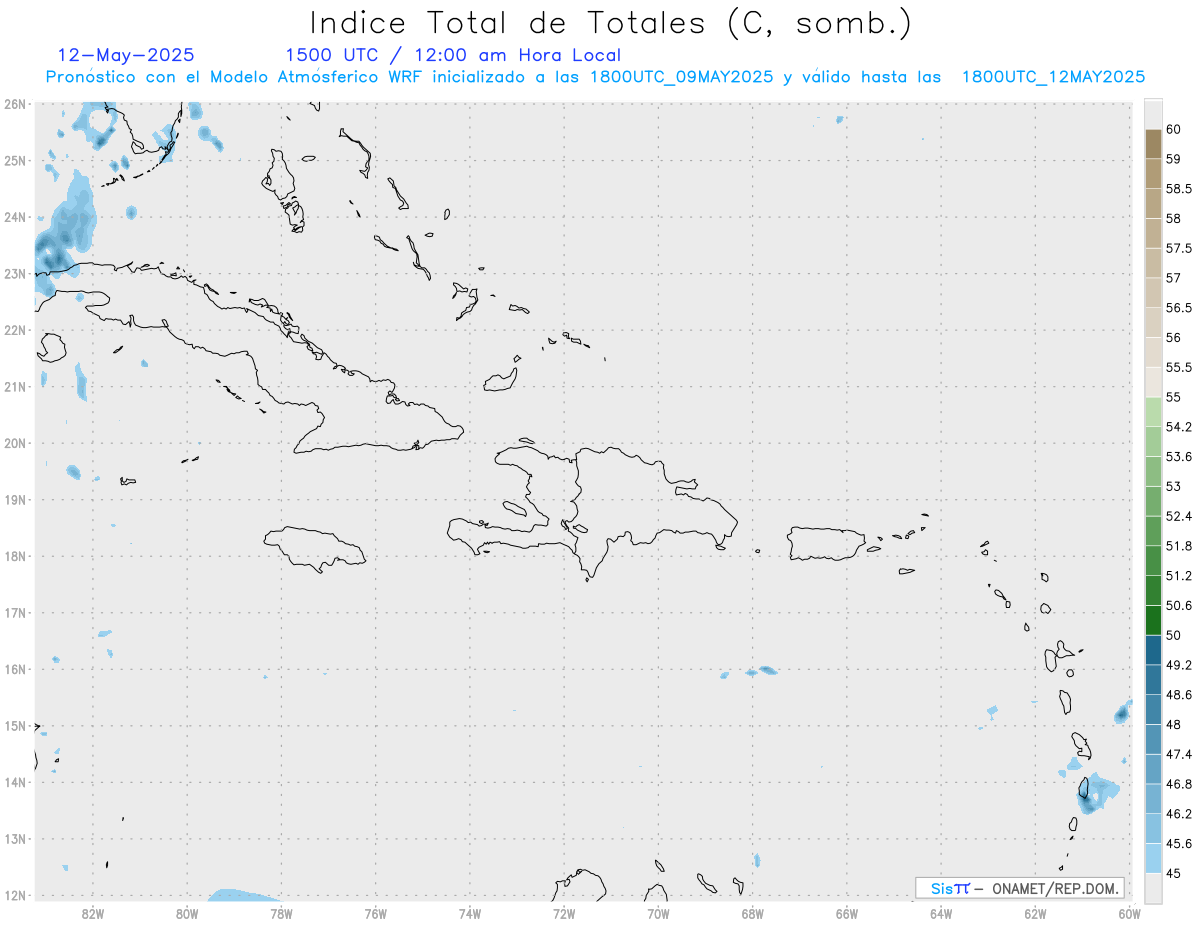Click the legend value 58.5
The height and width of the screenshot is (927, 1200).
point(1179,188)
